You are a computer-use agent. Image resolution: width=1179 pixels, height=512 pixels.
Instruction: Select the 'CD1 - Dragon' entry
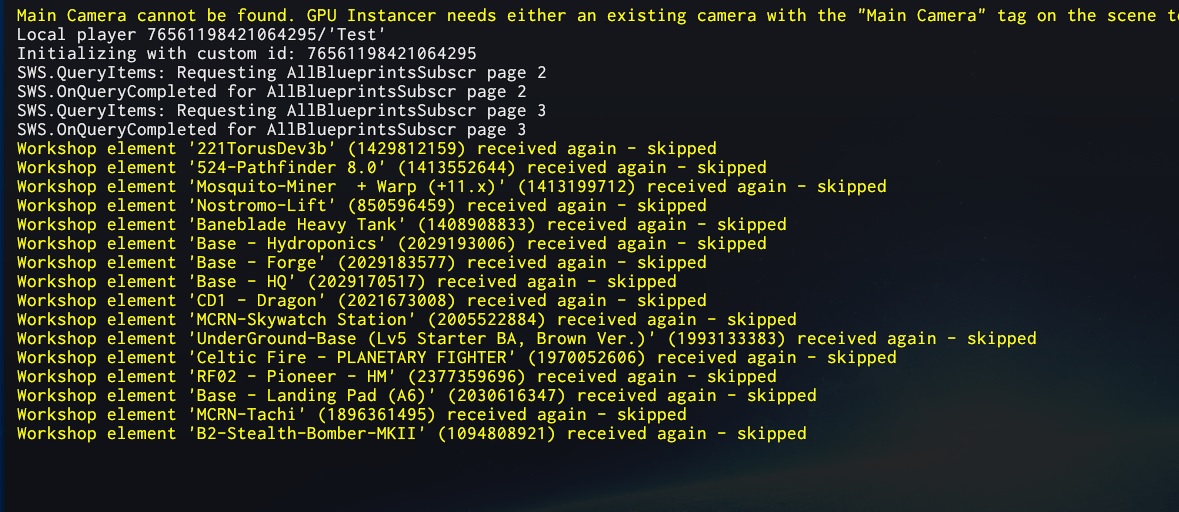361,301
